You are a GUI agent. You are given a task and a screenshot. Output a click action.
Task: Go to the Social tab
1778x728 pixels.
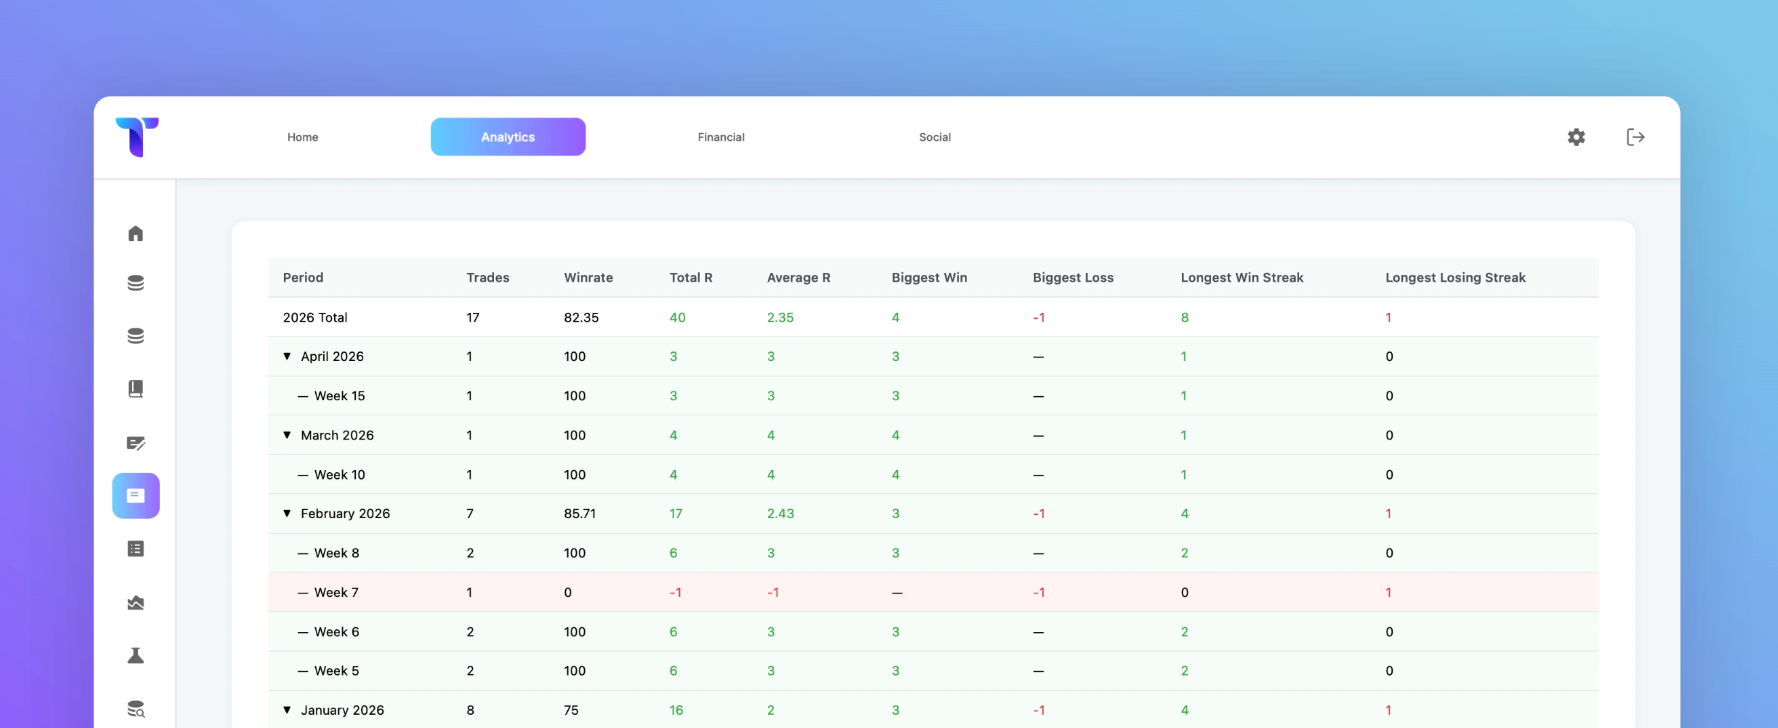(935, 137)
